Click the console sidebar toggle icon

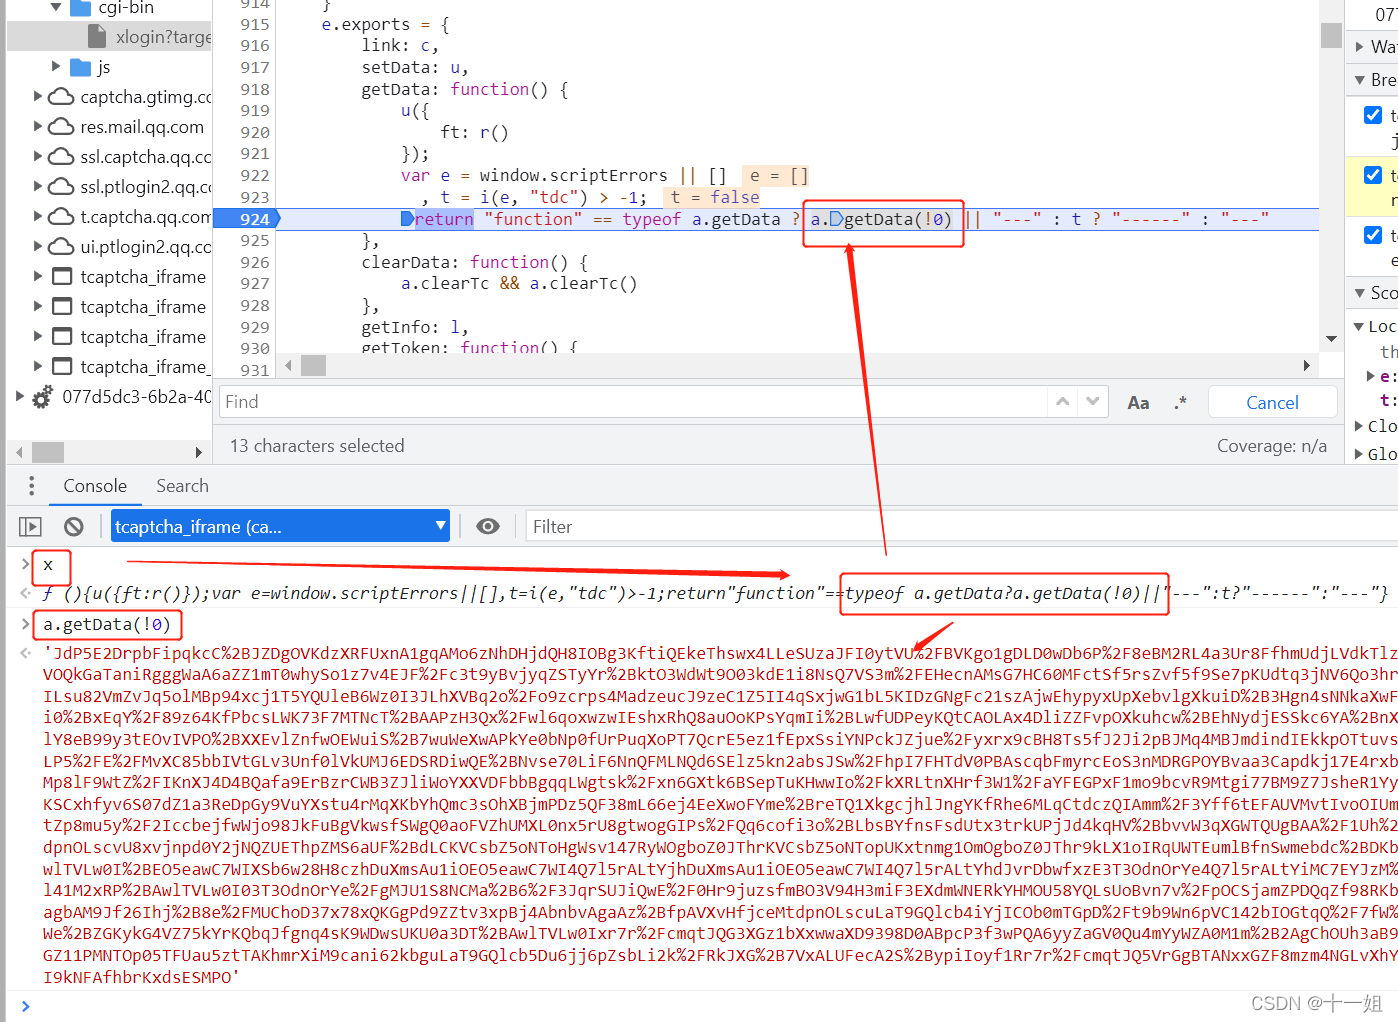(x=30, y=526)
